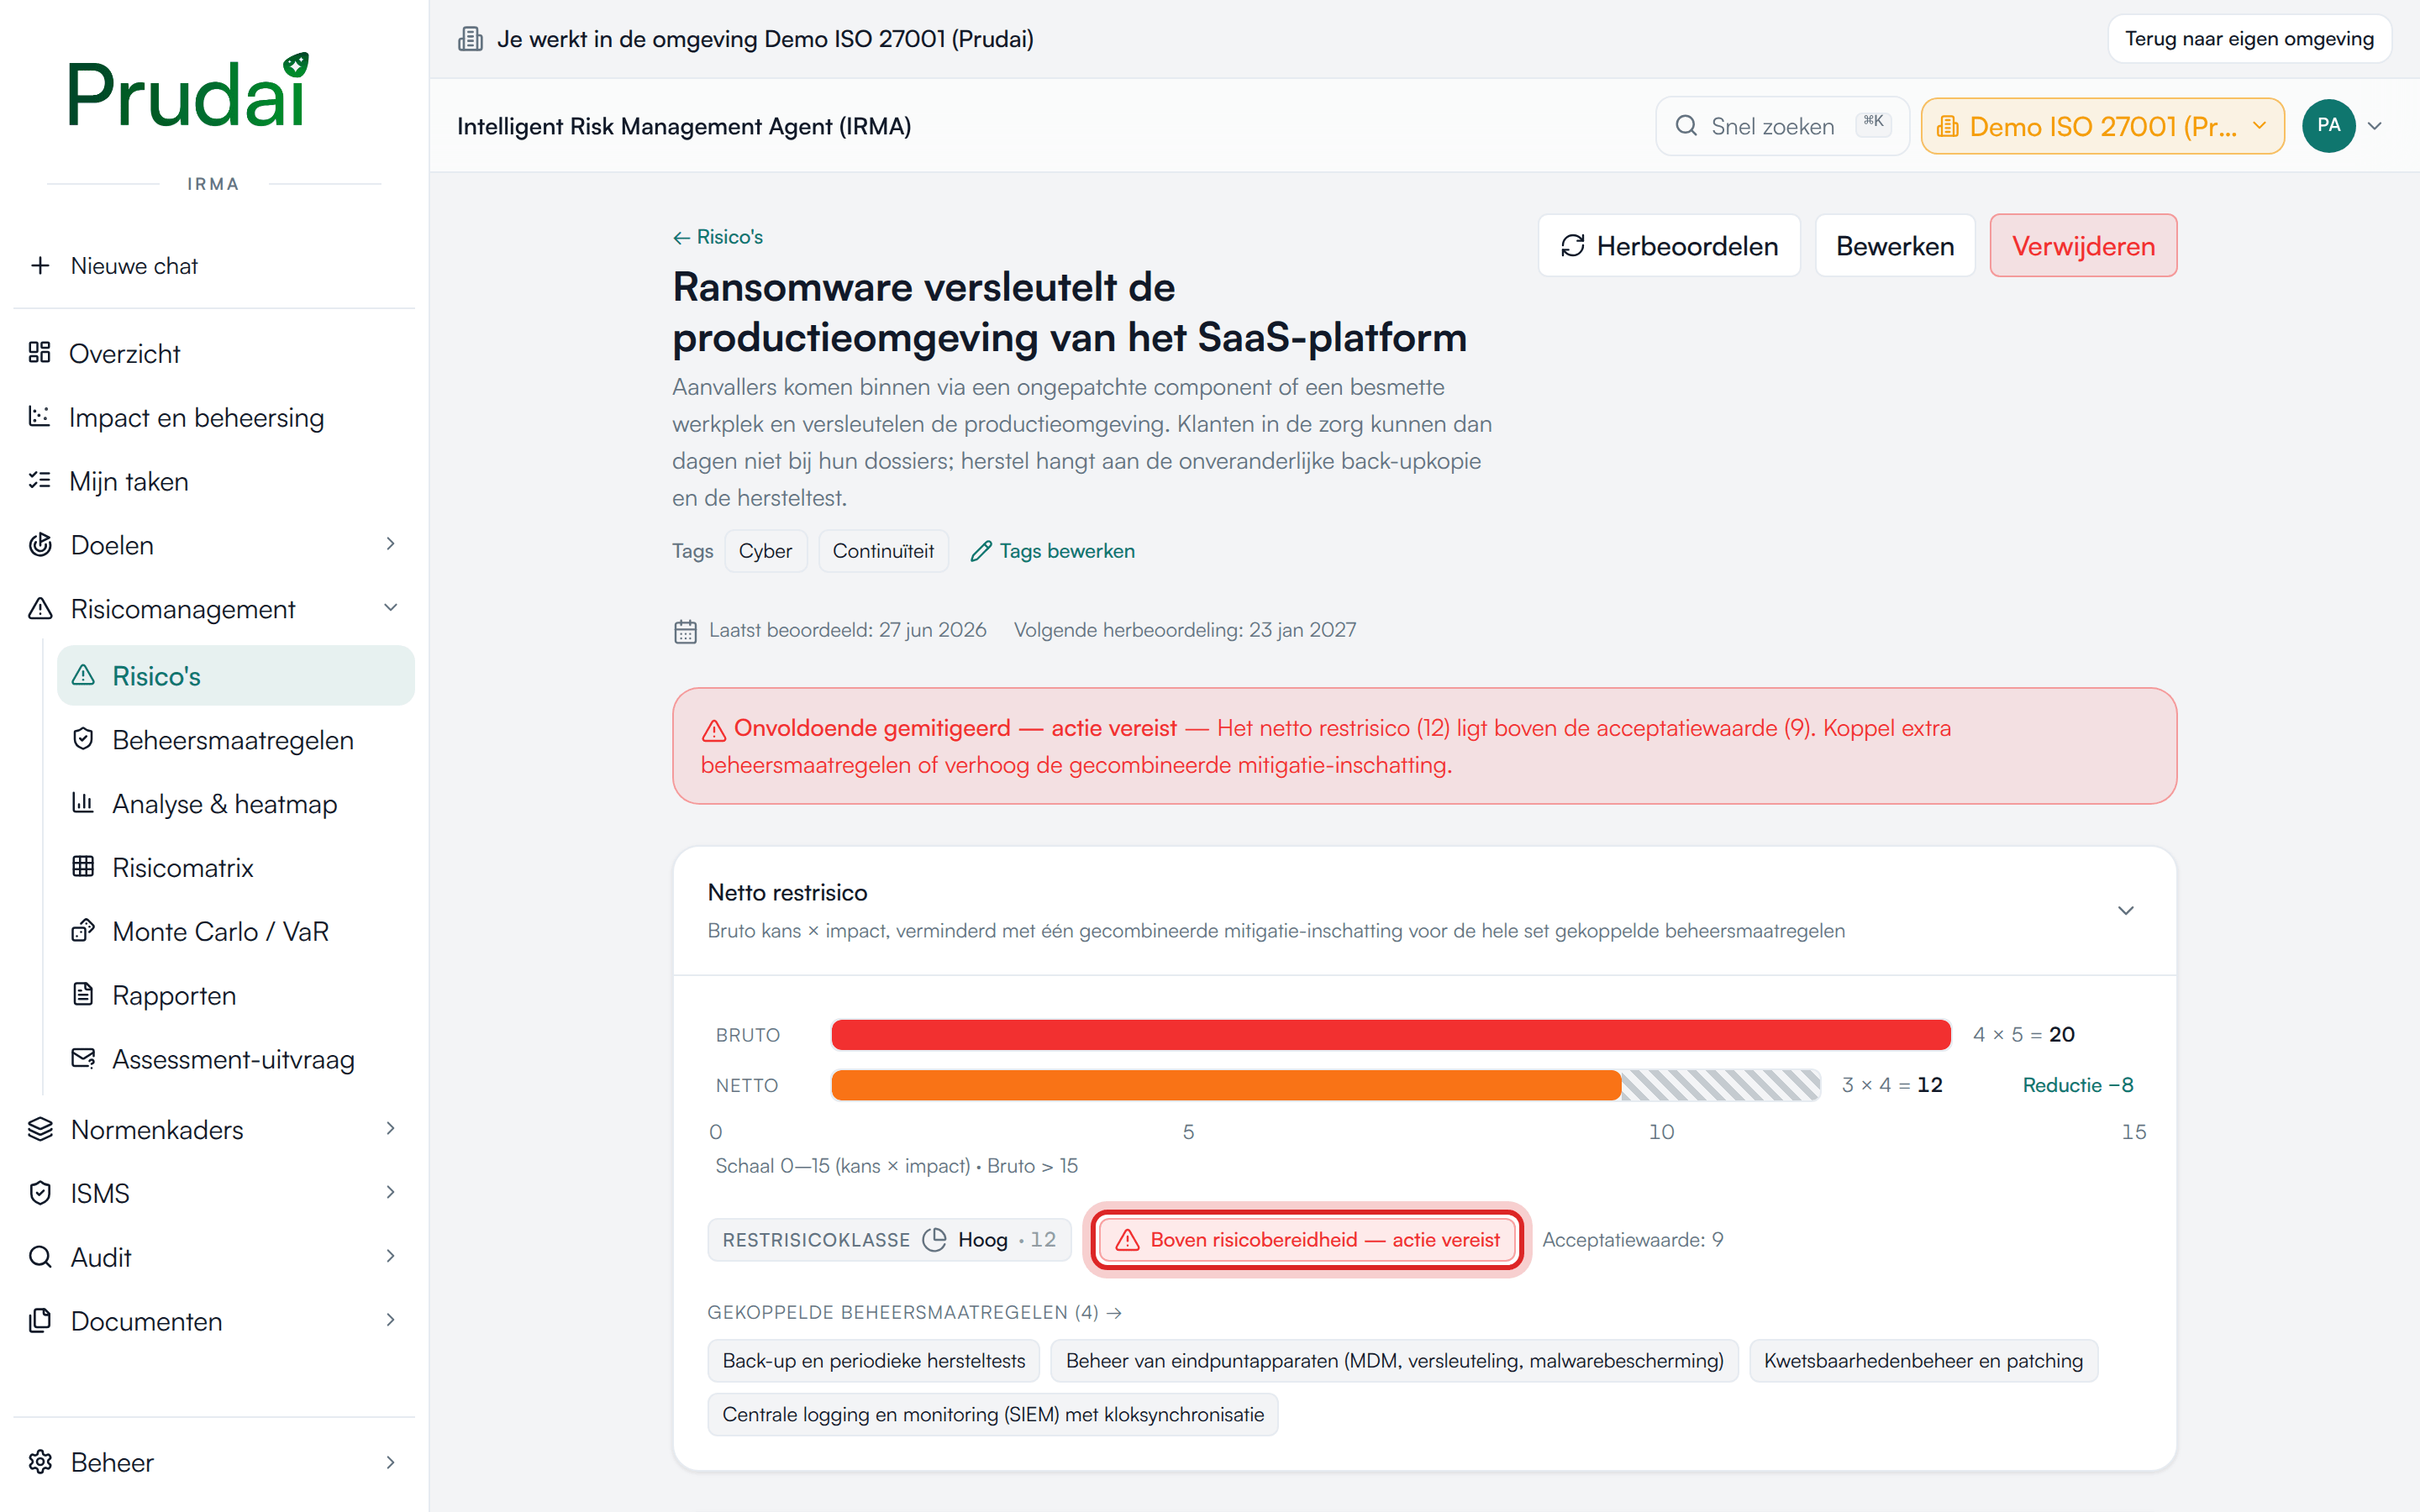
Task: Click the red Verwijderen button
Action: 2083,246
